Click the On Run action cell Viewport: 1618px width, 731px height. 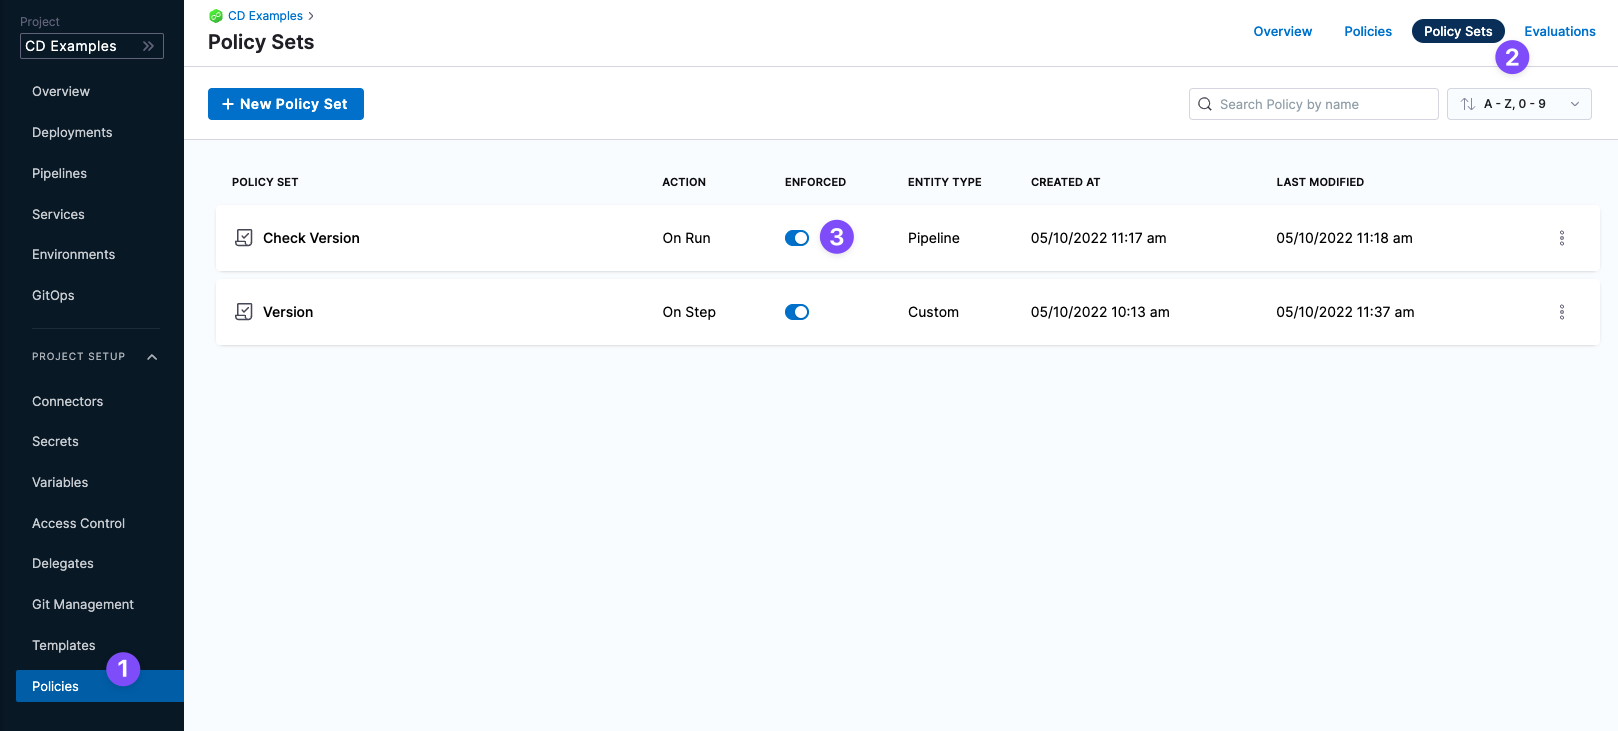coord(686,238)
